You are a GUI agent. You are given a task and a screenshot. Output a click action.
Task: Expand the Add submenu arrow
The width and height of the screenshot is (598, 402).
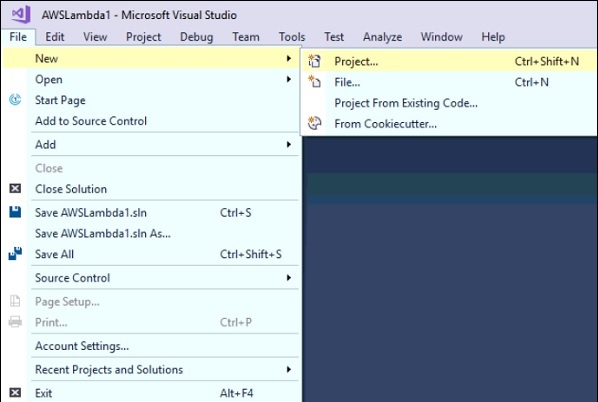tap(289, 145)
